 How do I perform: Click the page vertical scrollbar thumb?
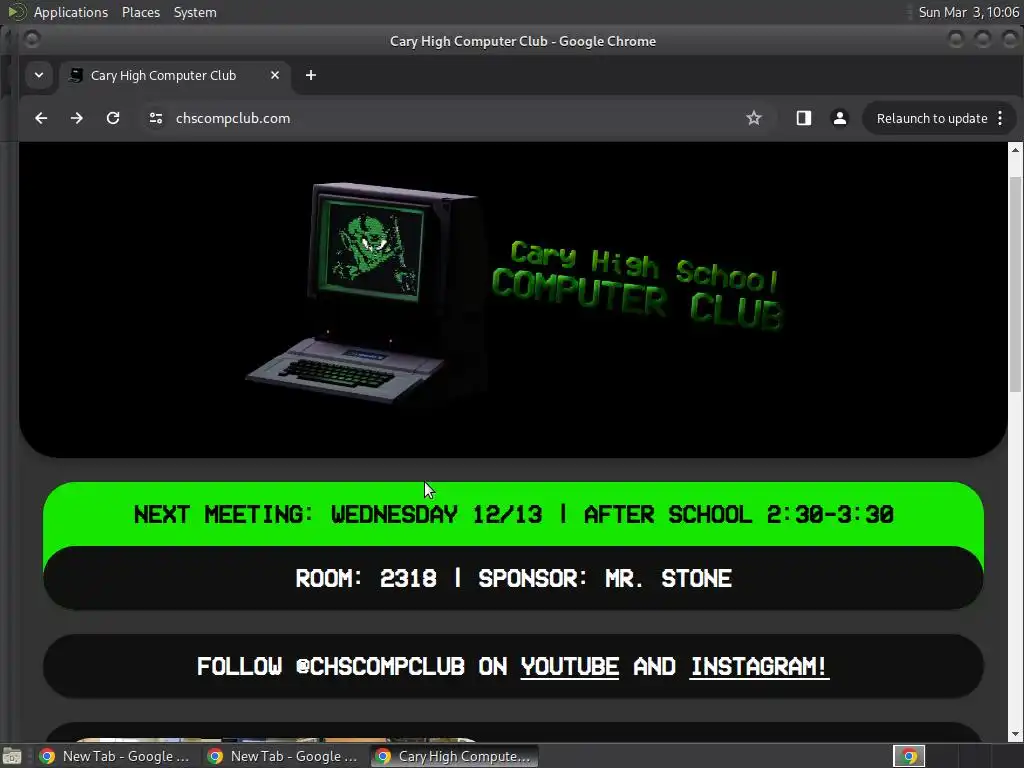click(1015, 285)
